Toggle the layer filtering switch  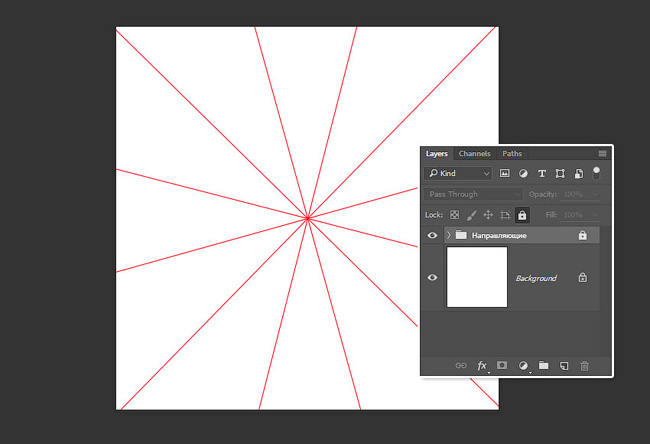point(596,173)
